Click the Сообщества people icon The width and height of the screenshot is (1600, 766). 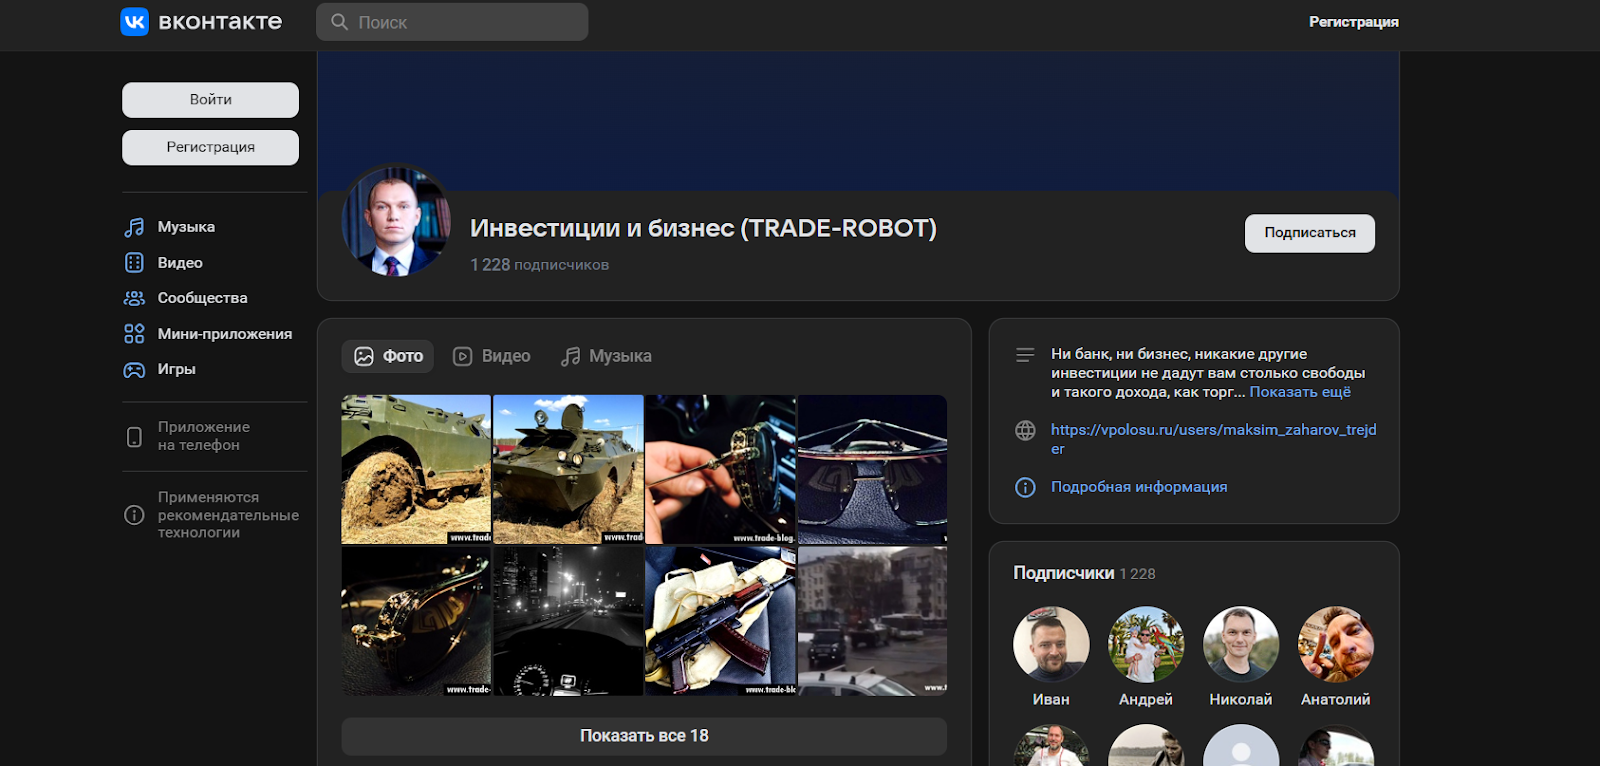coord(134,298)
